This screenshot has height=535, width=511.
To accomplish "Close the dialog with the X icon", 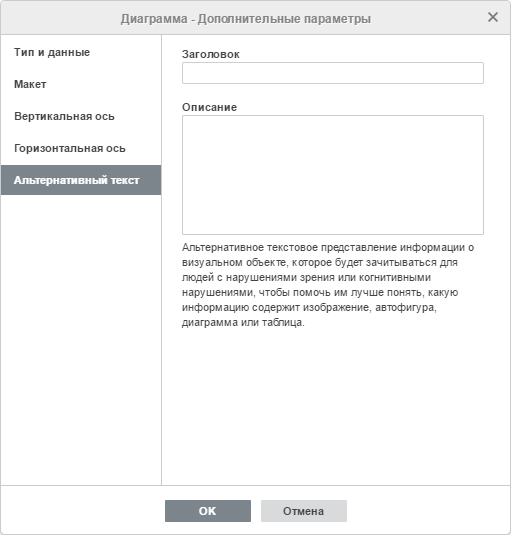I will [x=493, y=17].
